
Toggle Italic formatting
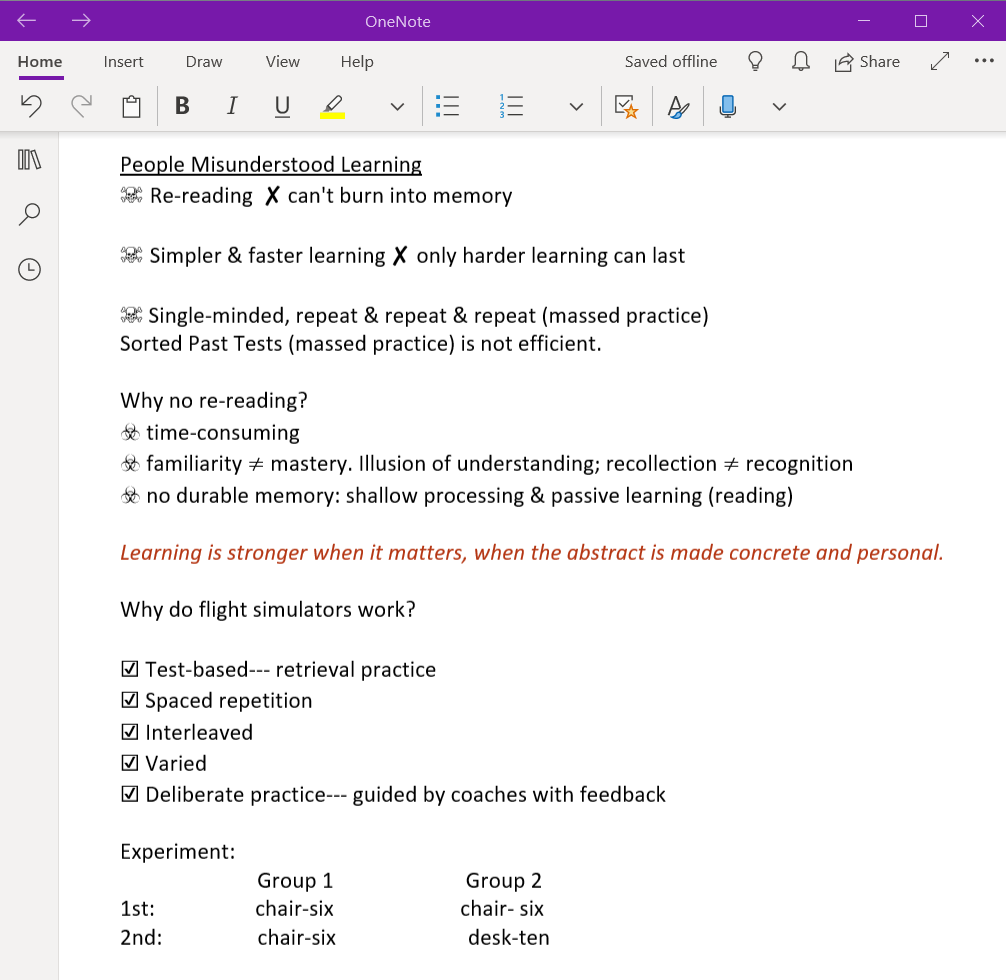pos(232,106)
